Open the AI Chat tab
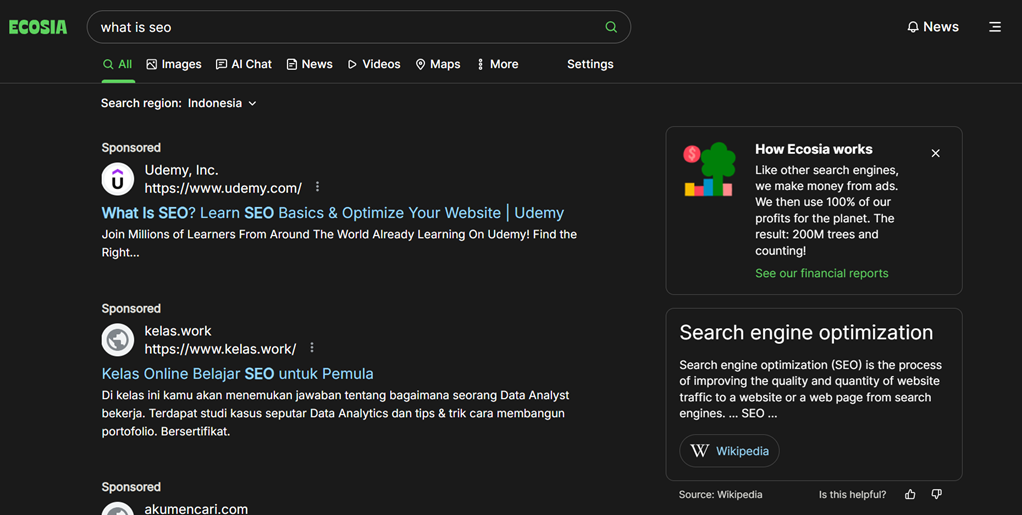Screen dimensions: 1022x515 pos(244,64)
